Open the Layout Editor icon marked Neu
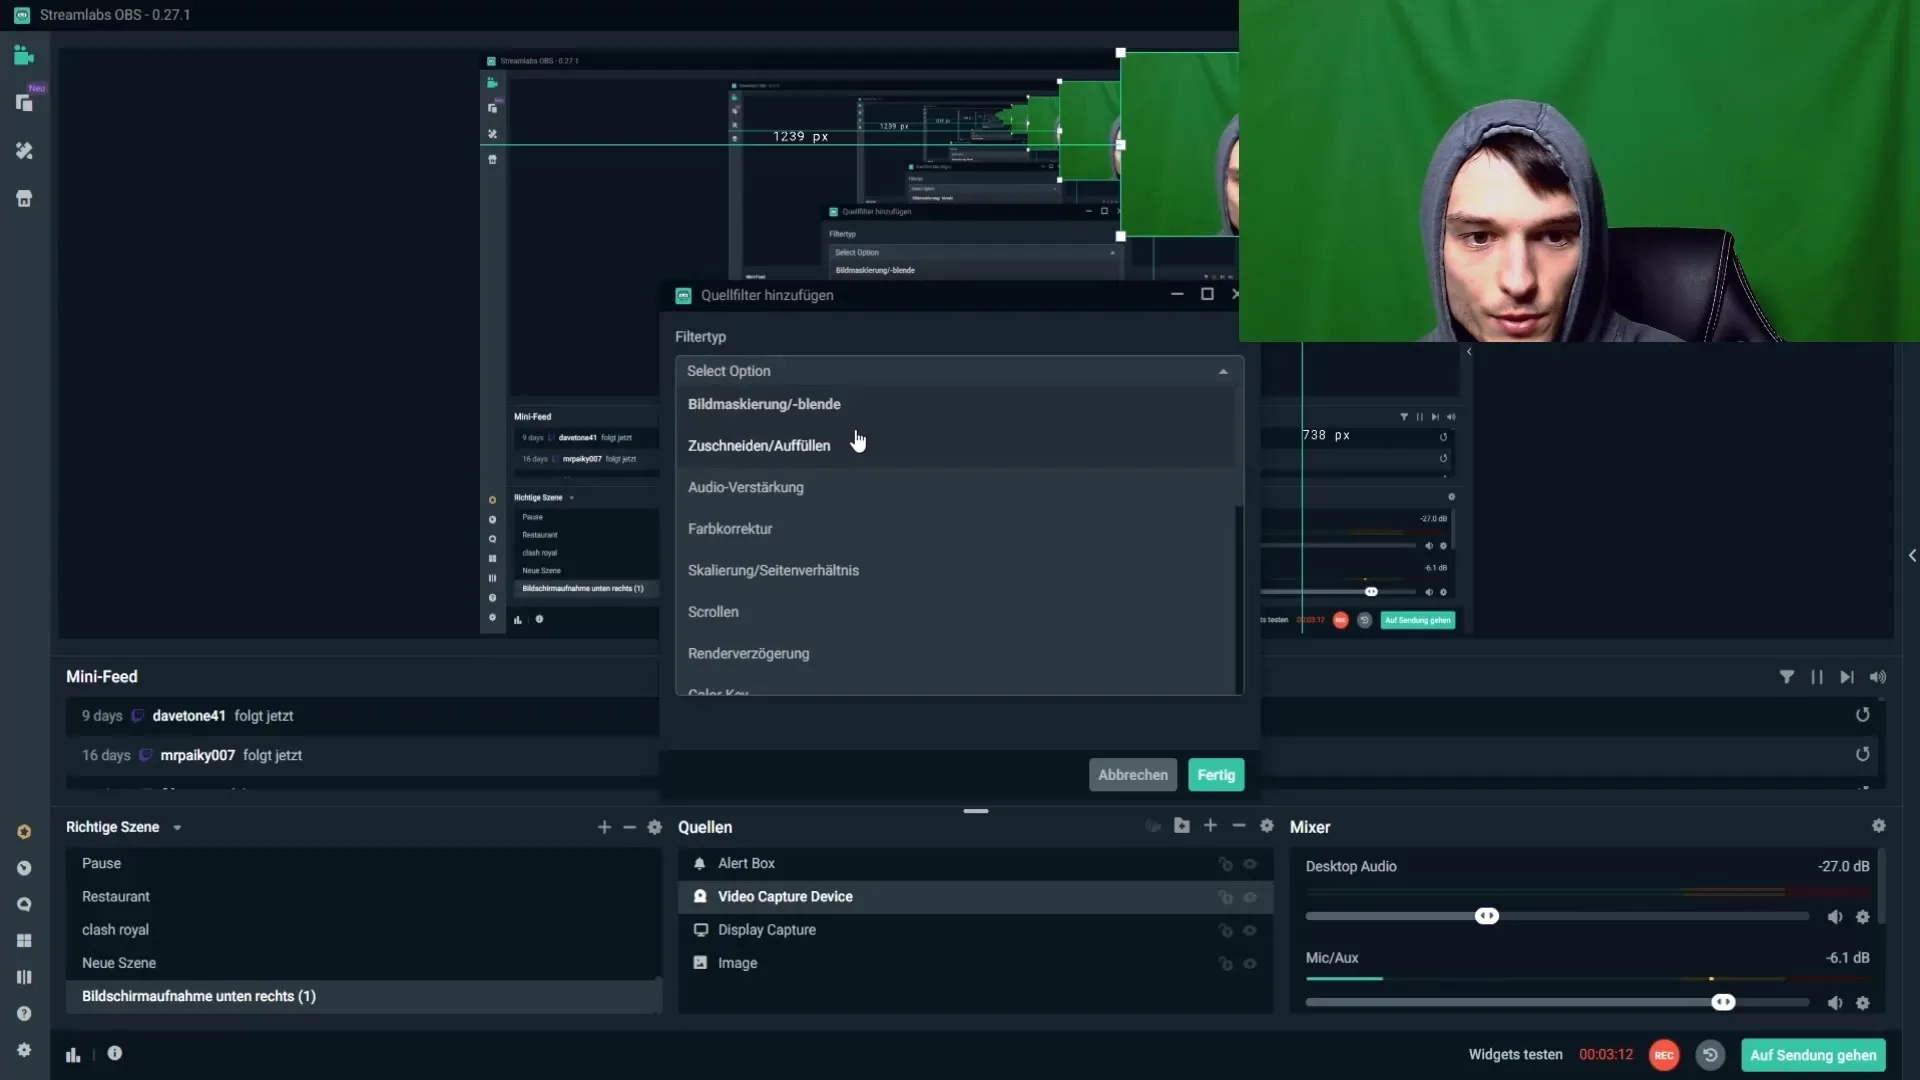1920x1080 pixels. pos(24,102)
